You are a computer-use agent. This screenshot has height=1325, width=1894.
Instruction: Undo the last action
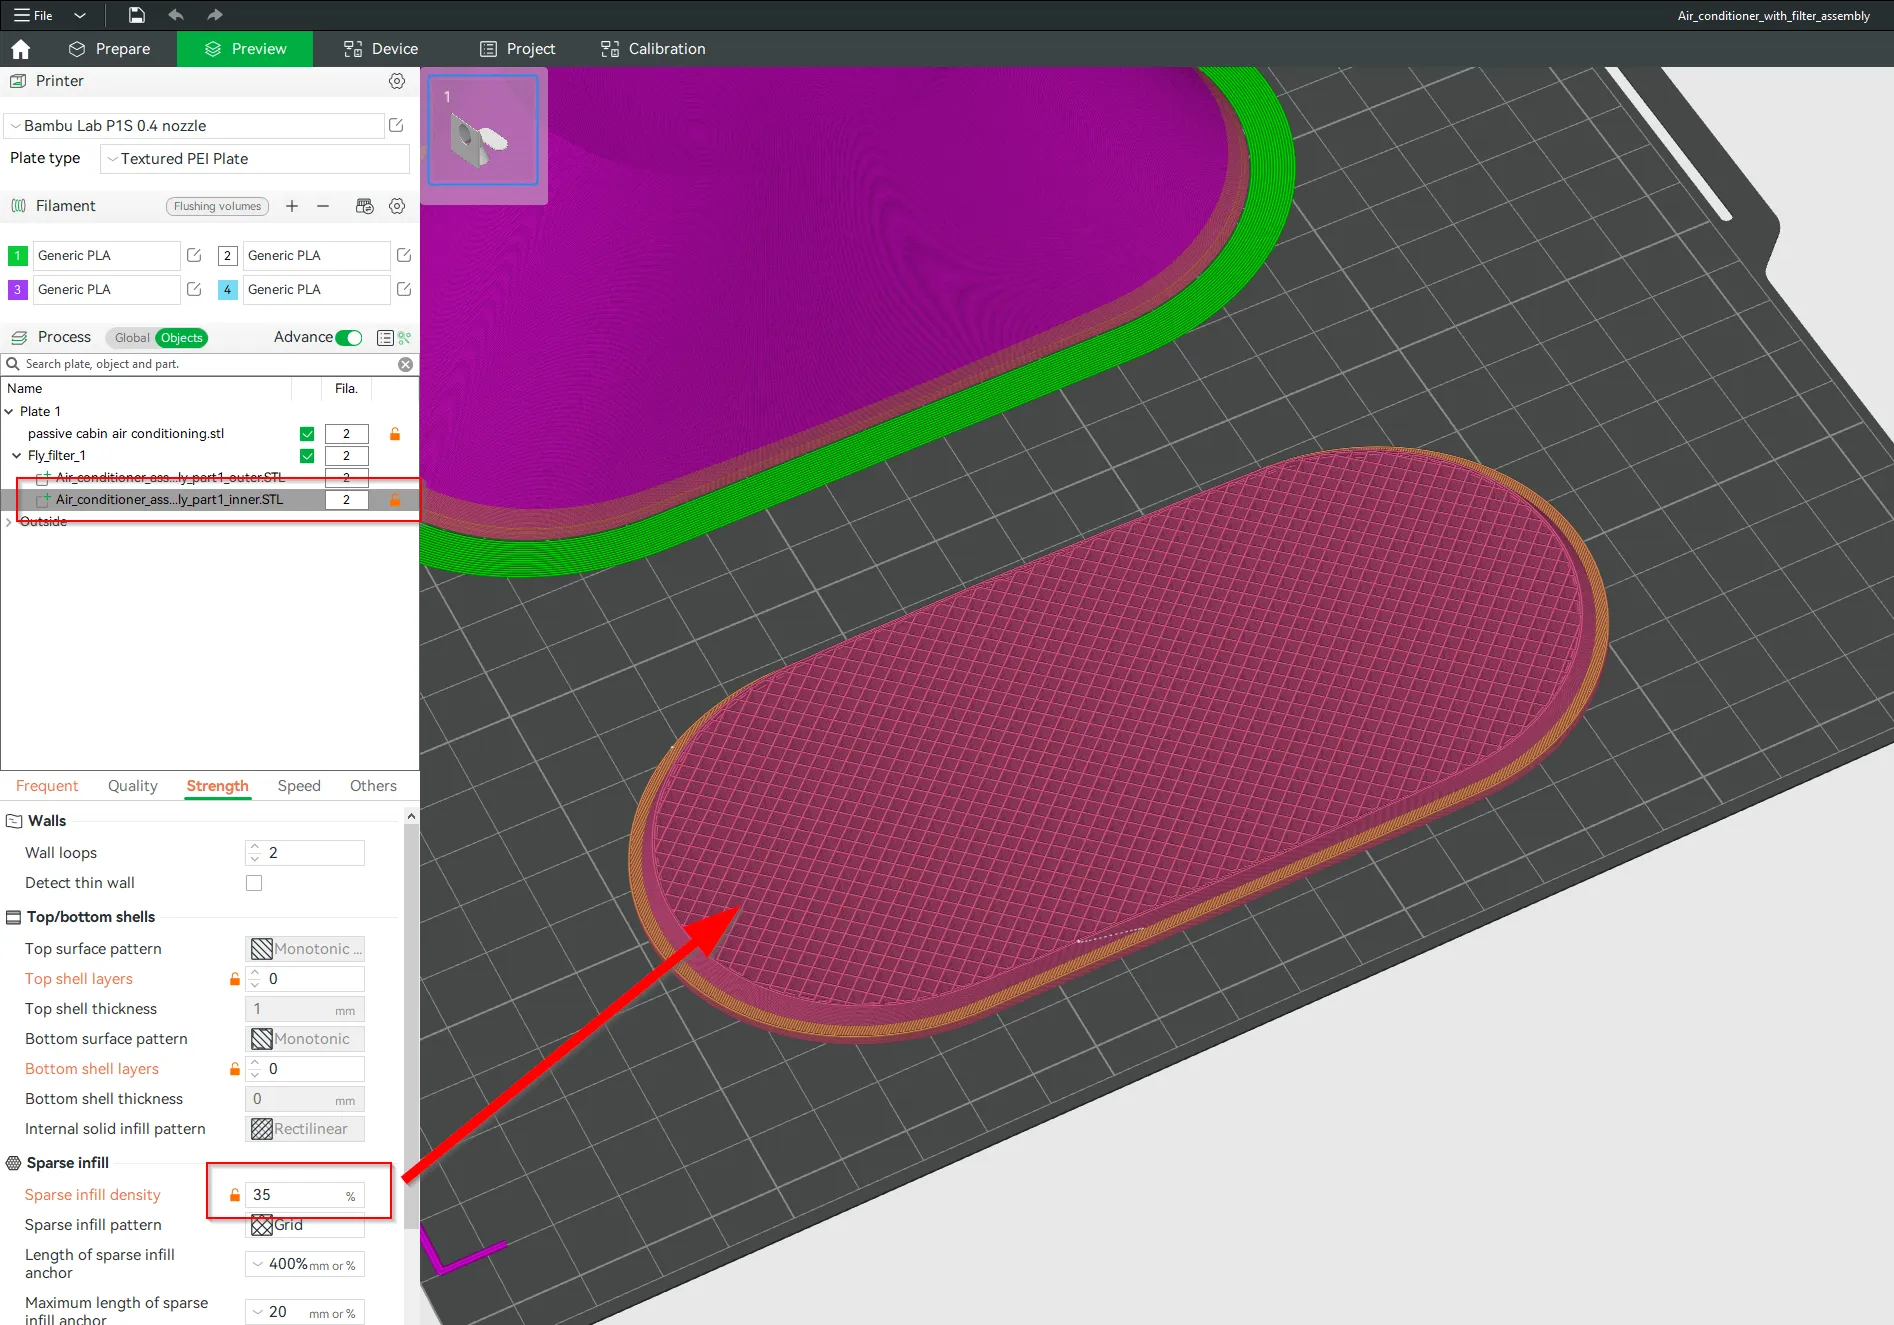coord(176,15)
